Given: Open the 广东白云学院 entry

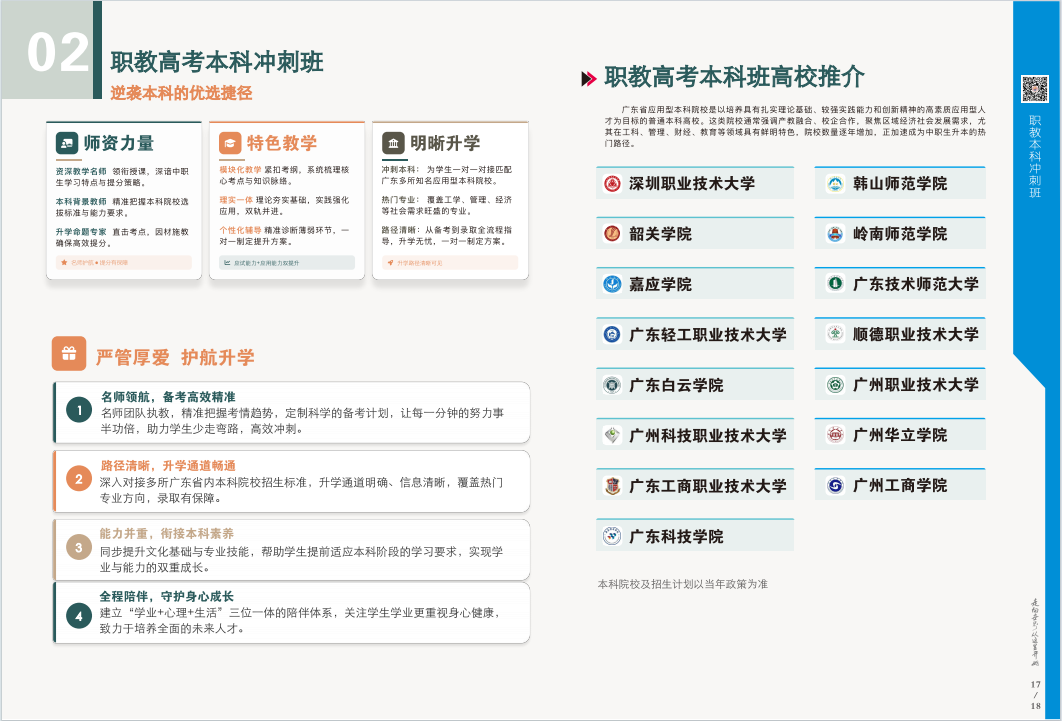Looking at the screenshot, I should pyautogui.click(x=695, y=385).
